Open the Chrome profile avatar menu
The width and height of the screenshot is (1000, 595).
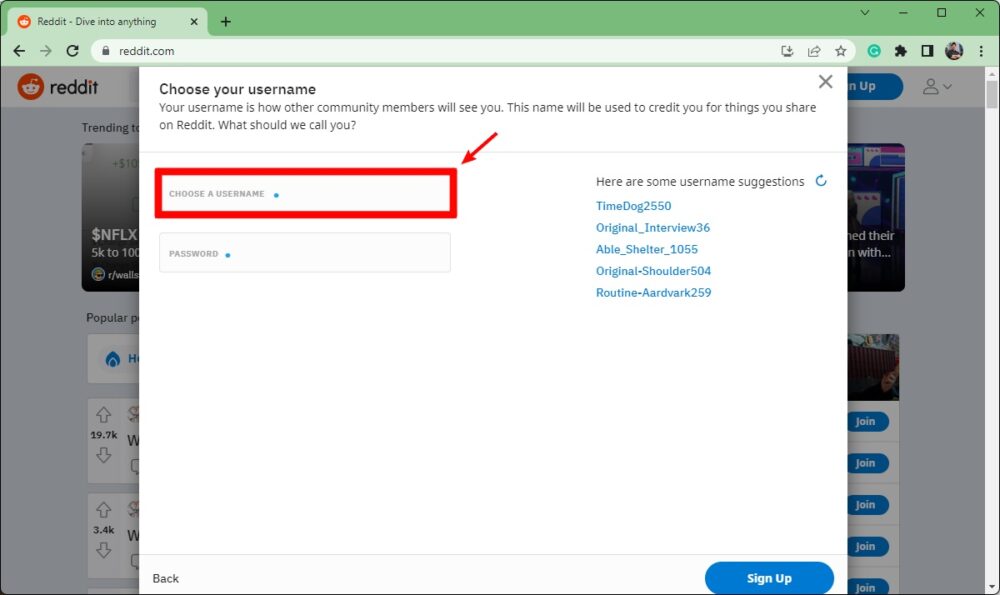pos(954,50)
